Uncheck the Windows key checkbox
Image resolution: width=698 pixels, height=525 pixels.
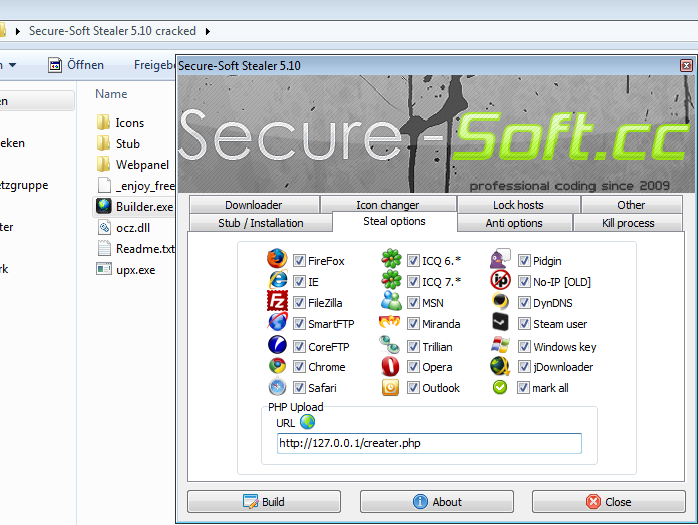(524, 346)
